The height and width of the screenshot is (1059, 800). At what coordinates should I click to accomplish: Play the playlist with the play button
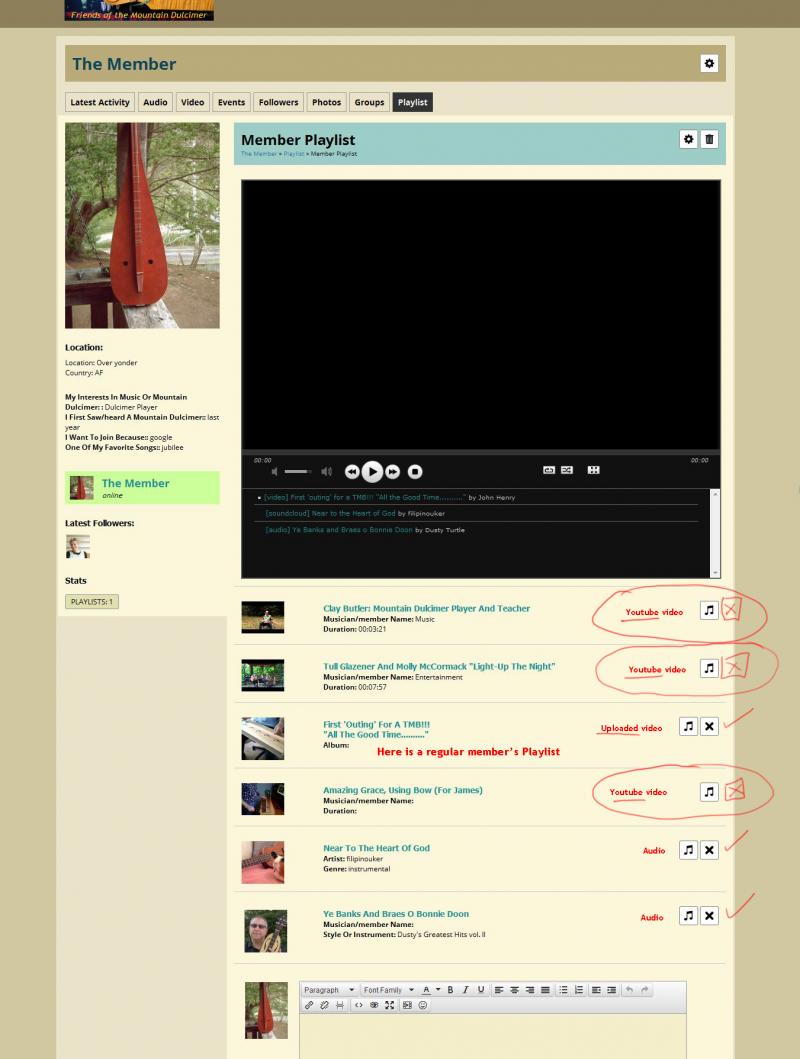pos(372,471)
